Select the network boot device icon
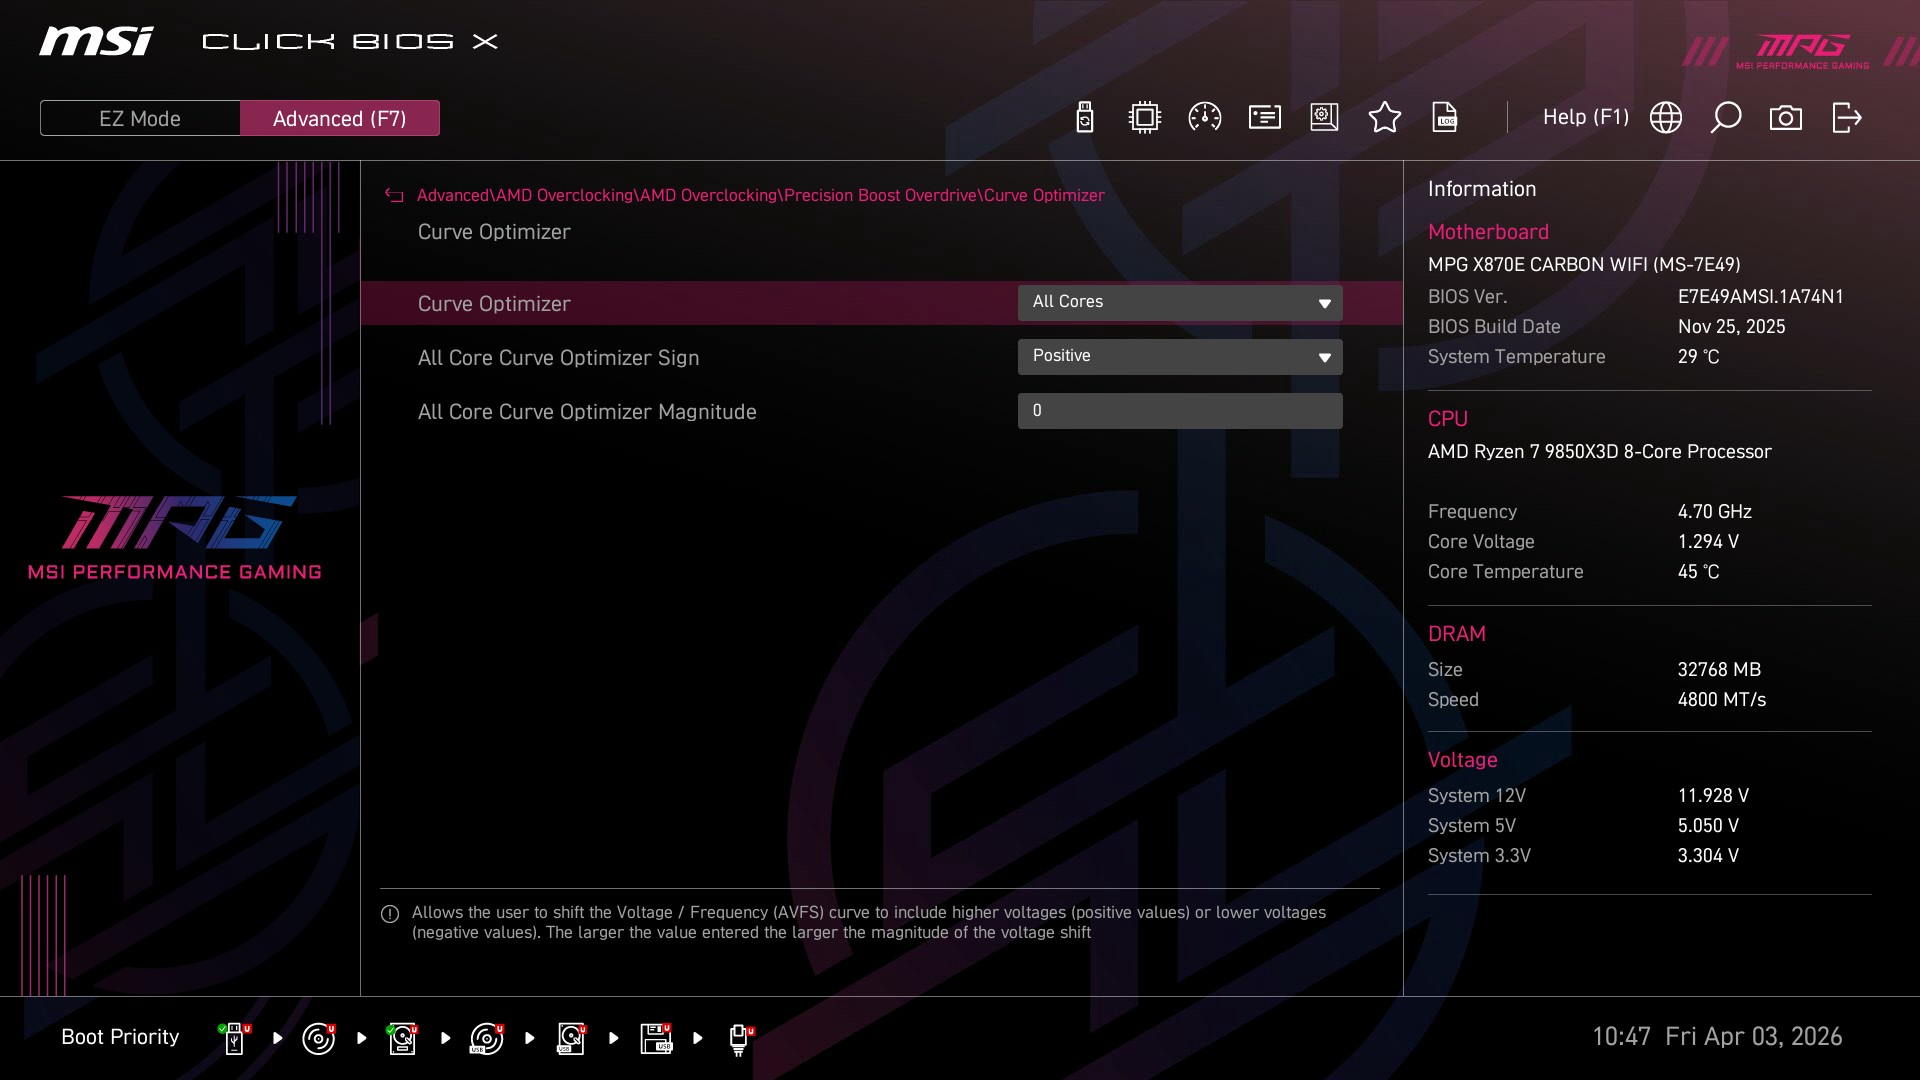The height and width of the screenshot is (1080, 1920). [739, 1038]
